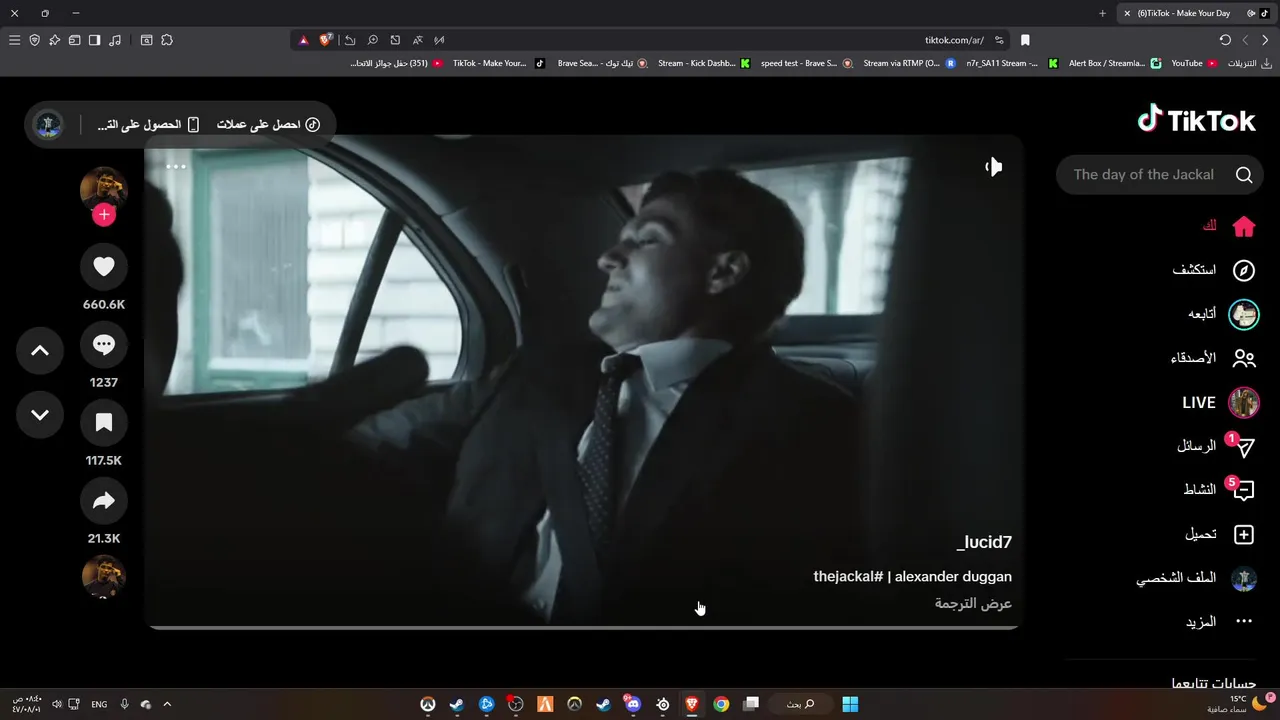Go to the next video with down chevron
The image size is (1280, 720).
pyautogui.click(x=40, y=414)
